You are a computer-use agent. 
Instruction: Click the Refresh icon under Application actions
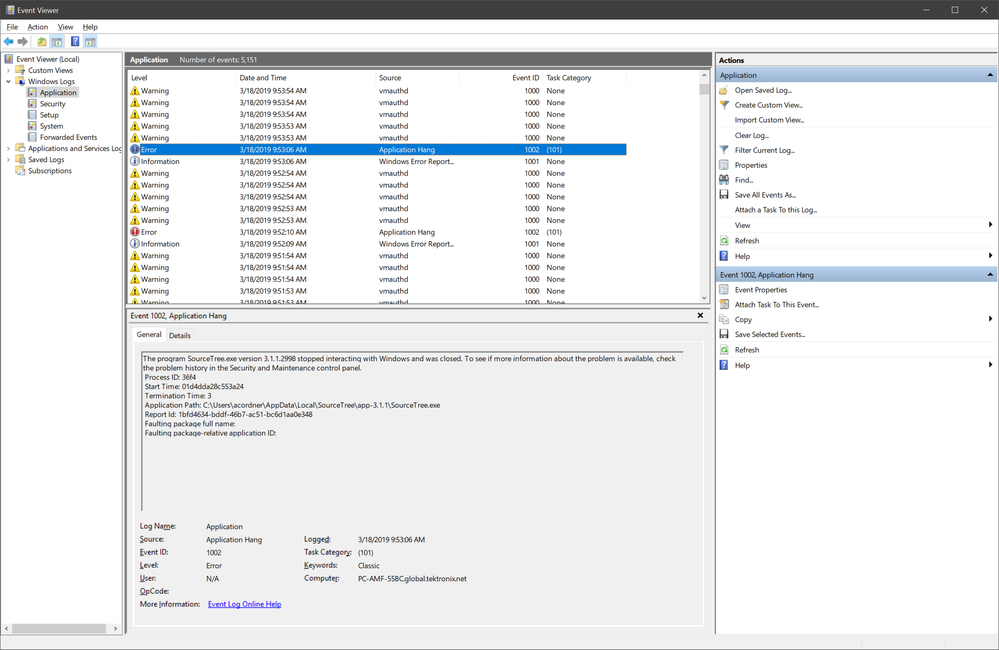(724, 241)
